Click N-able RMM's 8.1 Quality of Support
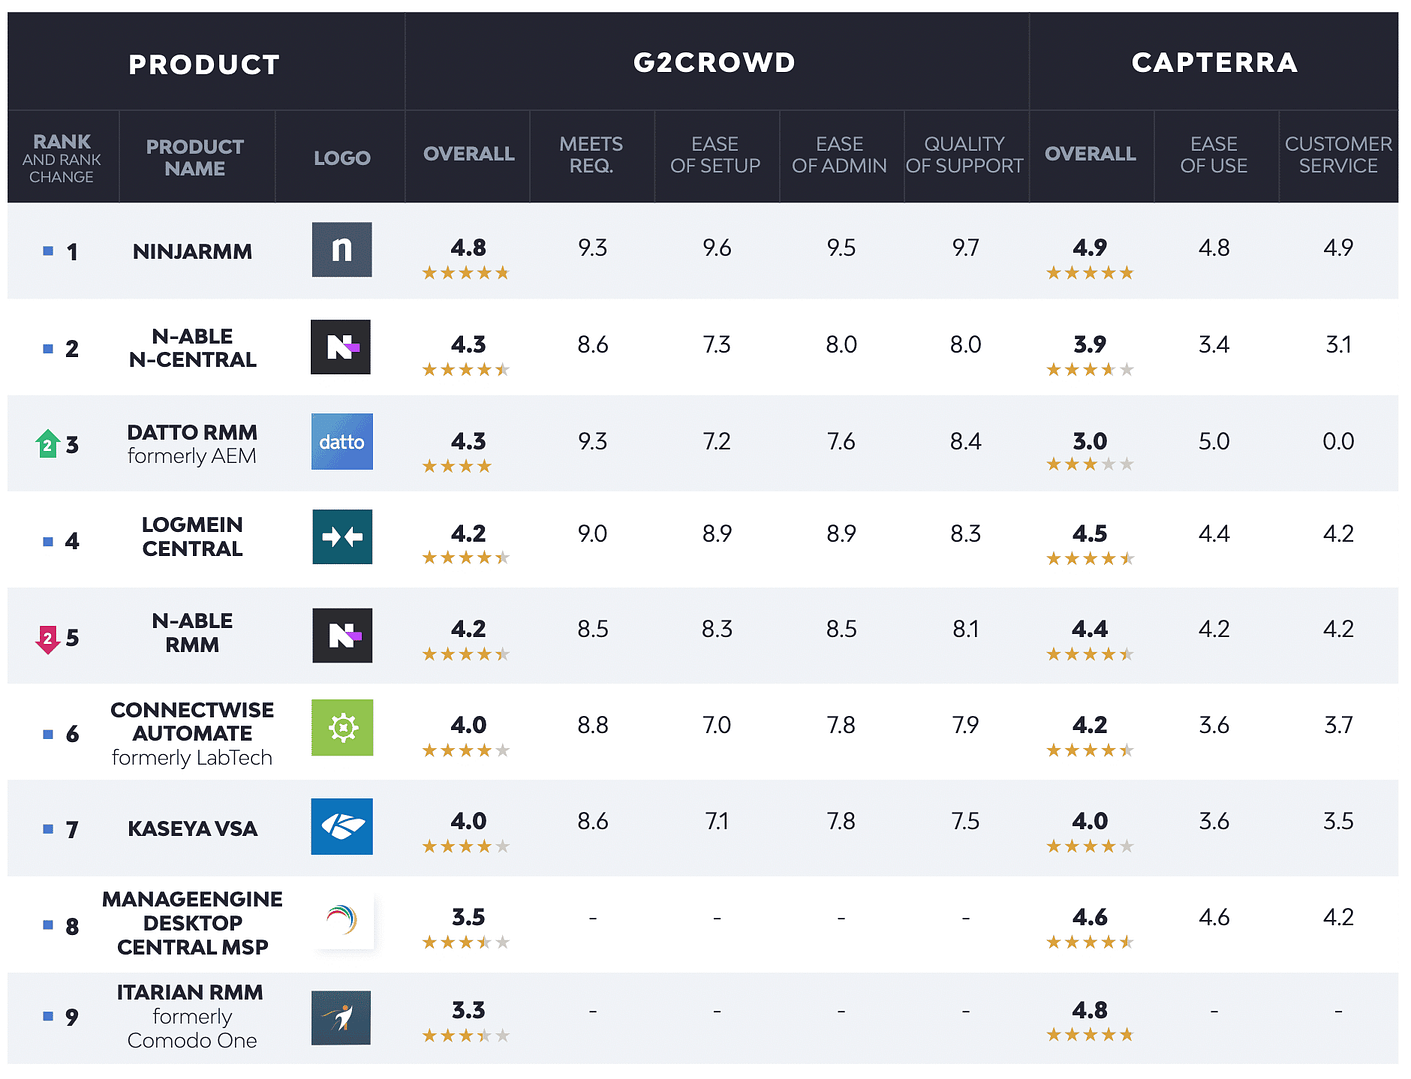The height and width of the screenshot is (1079, 1411). (x=965, y=630)
